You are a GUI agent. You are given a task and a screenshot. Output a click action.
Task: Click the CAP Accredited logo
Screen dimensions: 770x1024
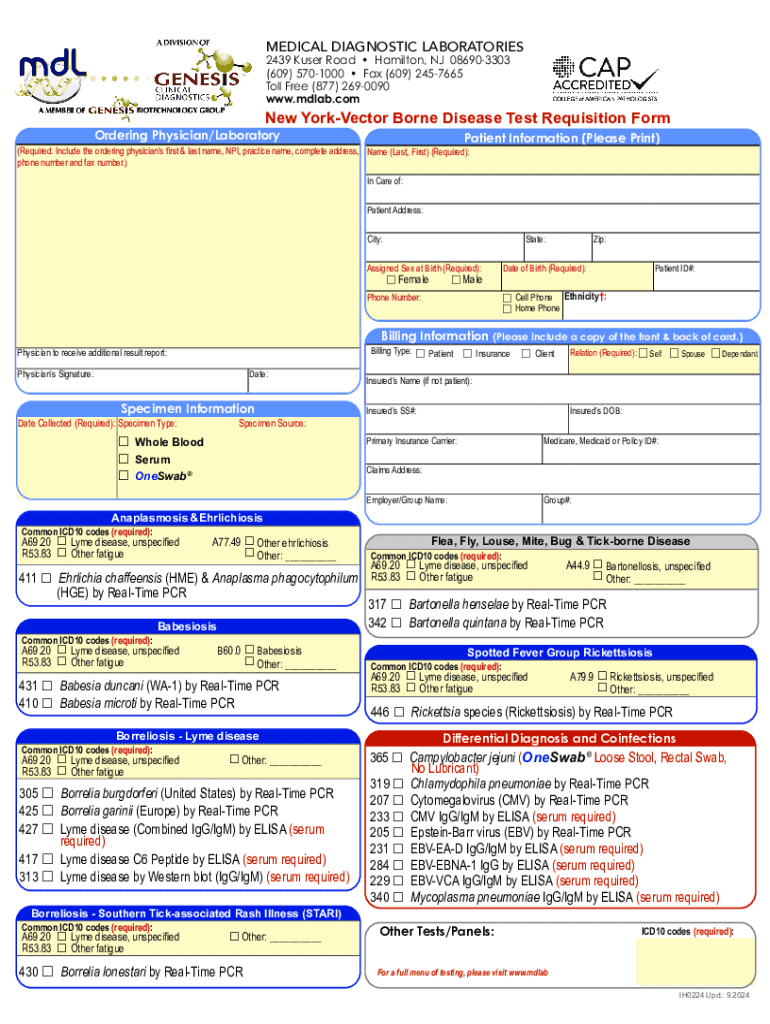click(604, 76)
